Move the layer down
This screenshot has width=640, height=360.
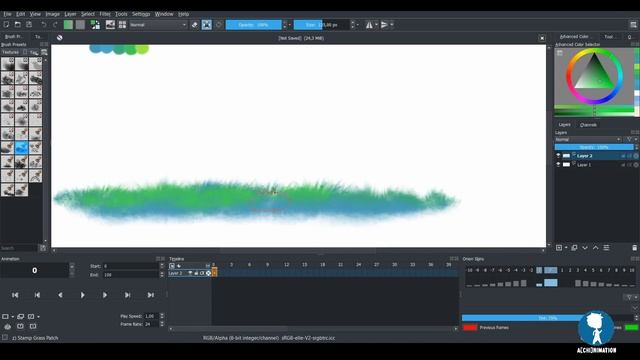585,248
